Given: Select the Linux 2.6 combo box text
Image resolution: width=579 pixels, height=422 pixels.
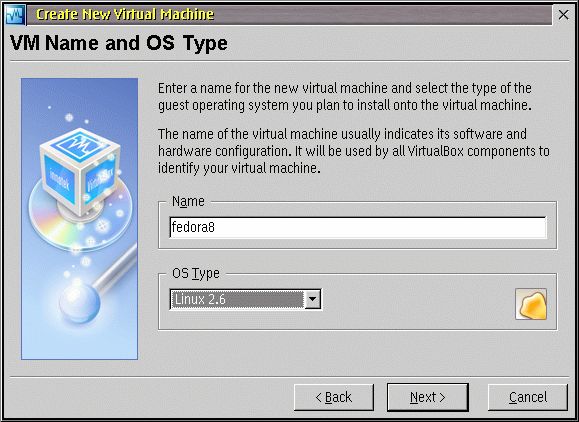Looking at the screenshot, I should point(200,299).
